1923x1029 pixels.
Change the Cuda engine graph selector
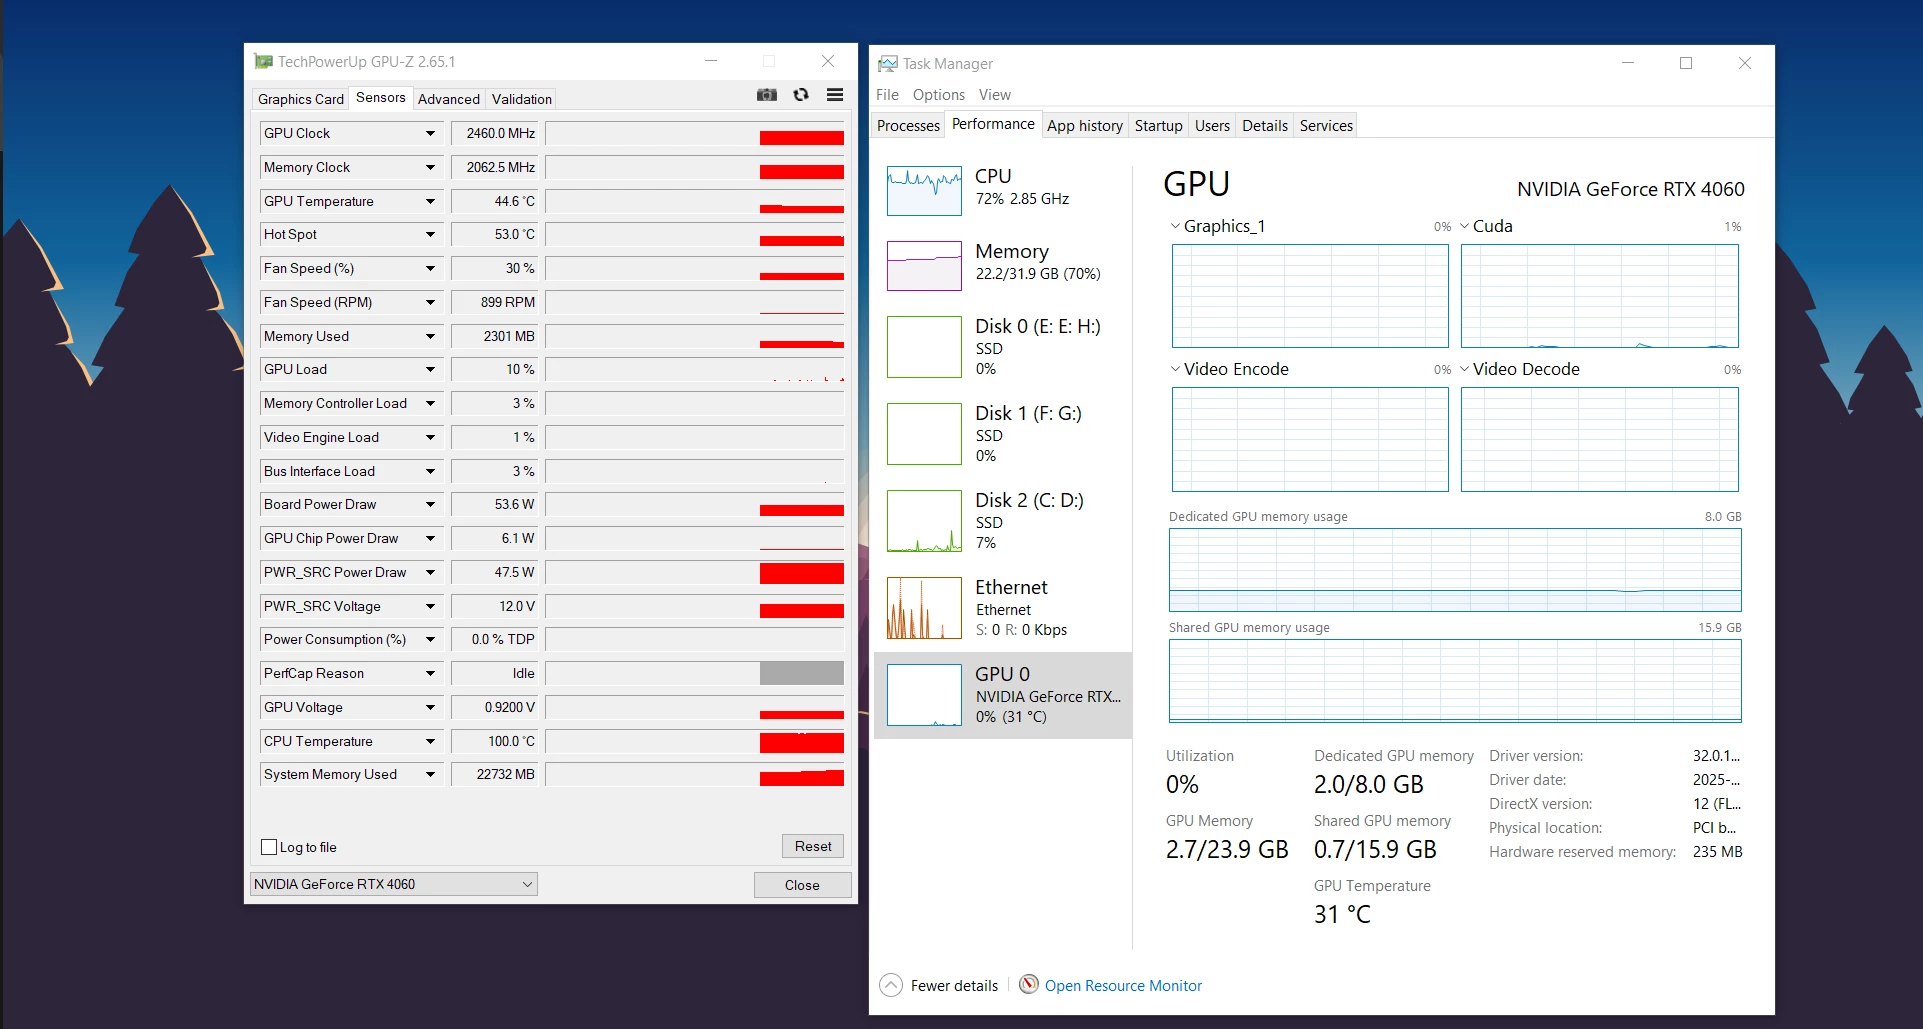[x=1486, y=226]
